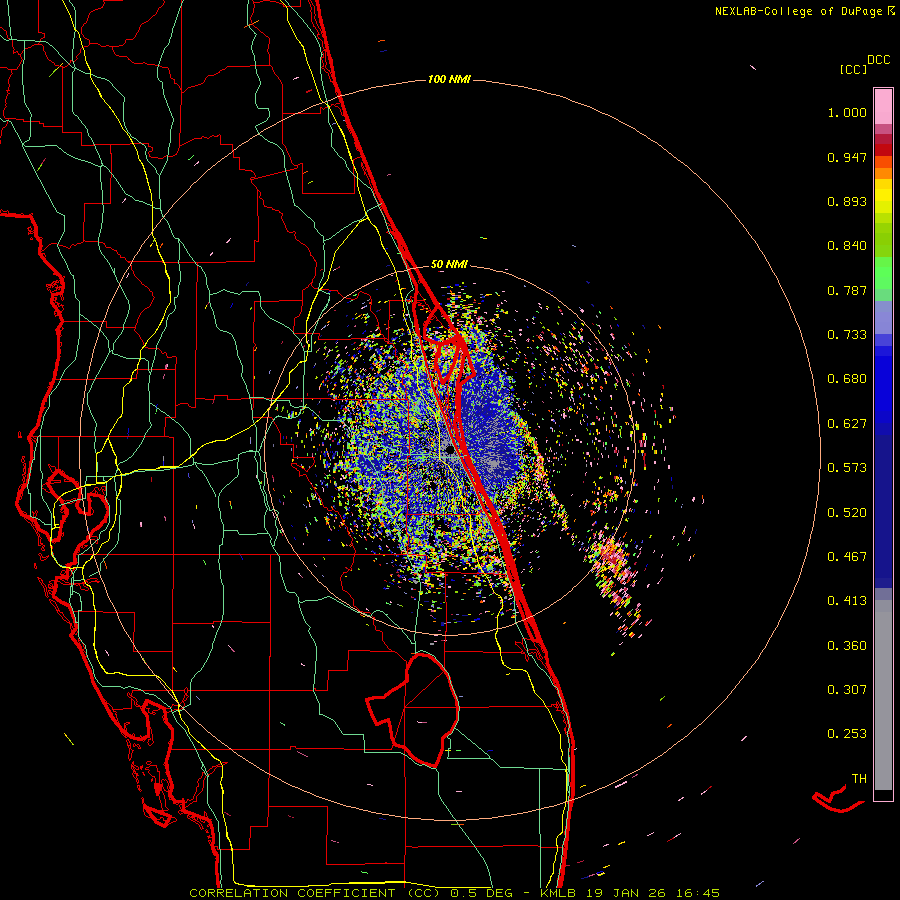Viewport: 900px width, 900px height.
Task: Click the 0.840 scale value
Action: click(847, 246)
